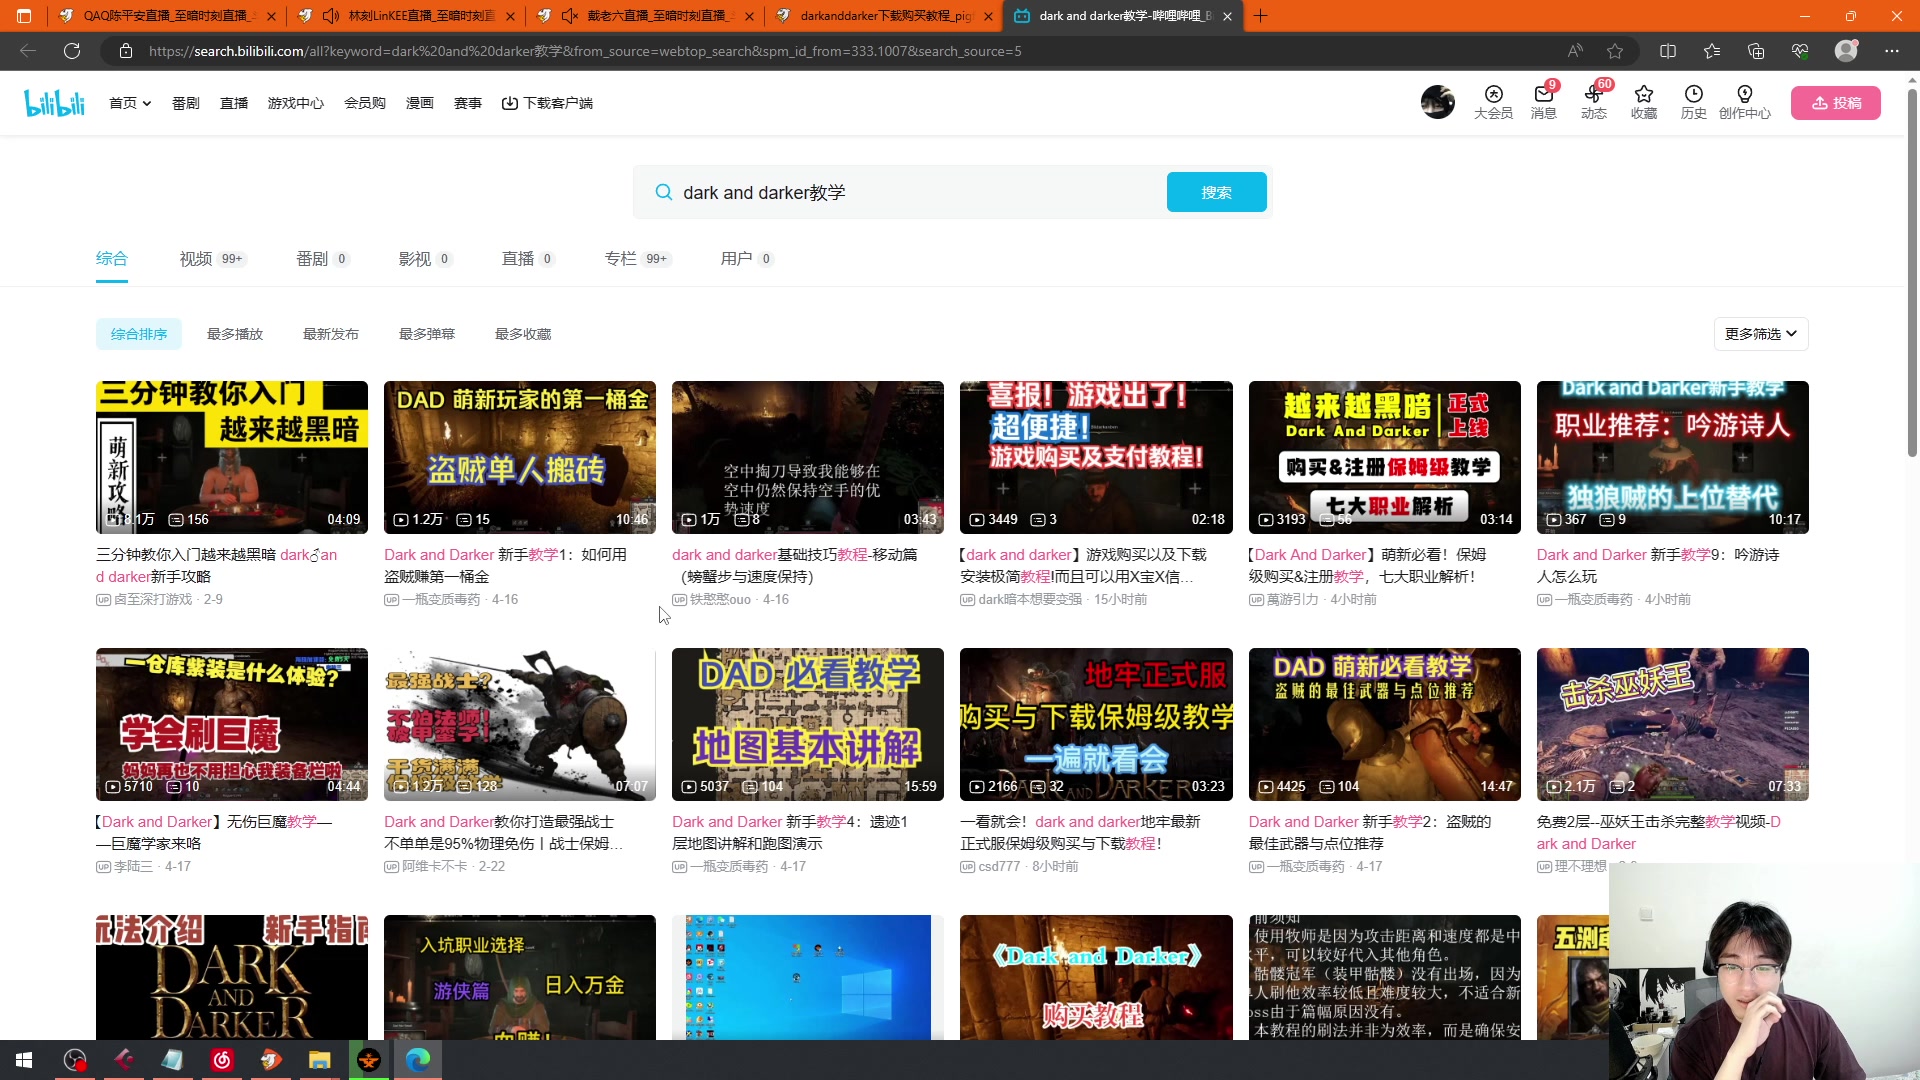1920x1080 pixels.
Task: Open the 消息 messages icon
Action: (1543, 102)
